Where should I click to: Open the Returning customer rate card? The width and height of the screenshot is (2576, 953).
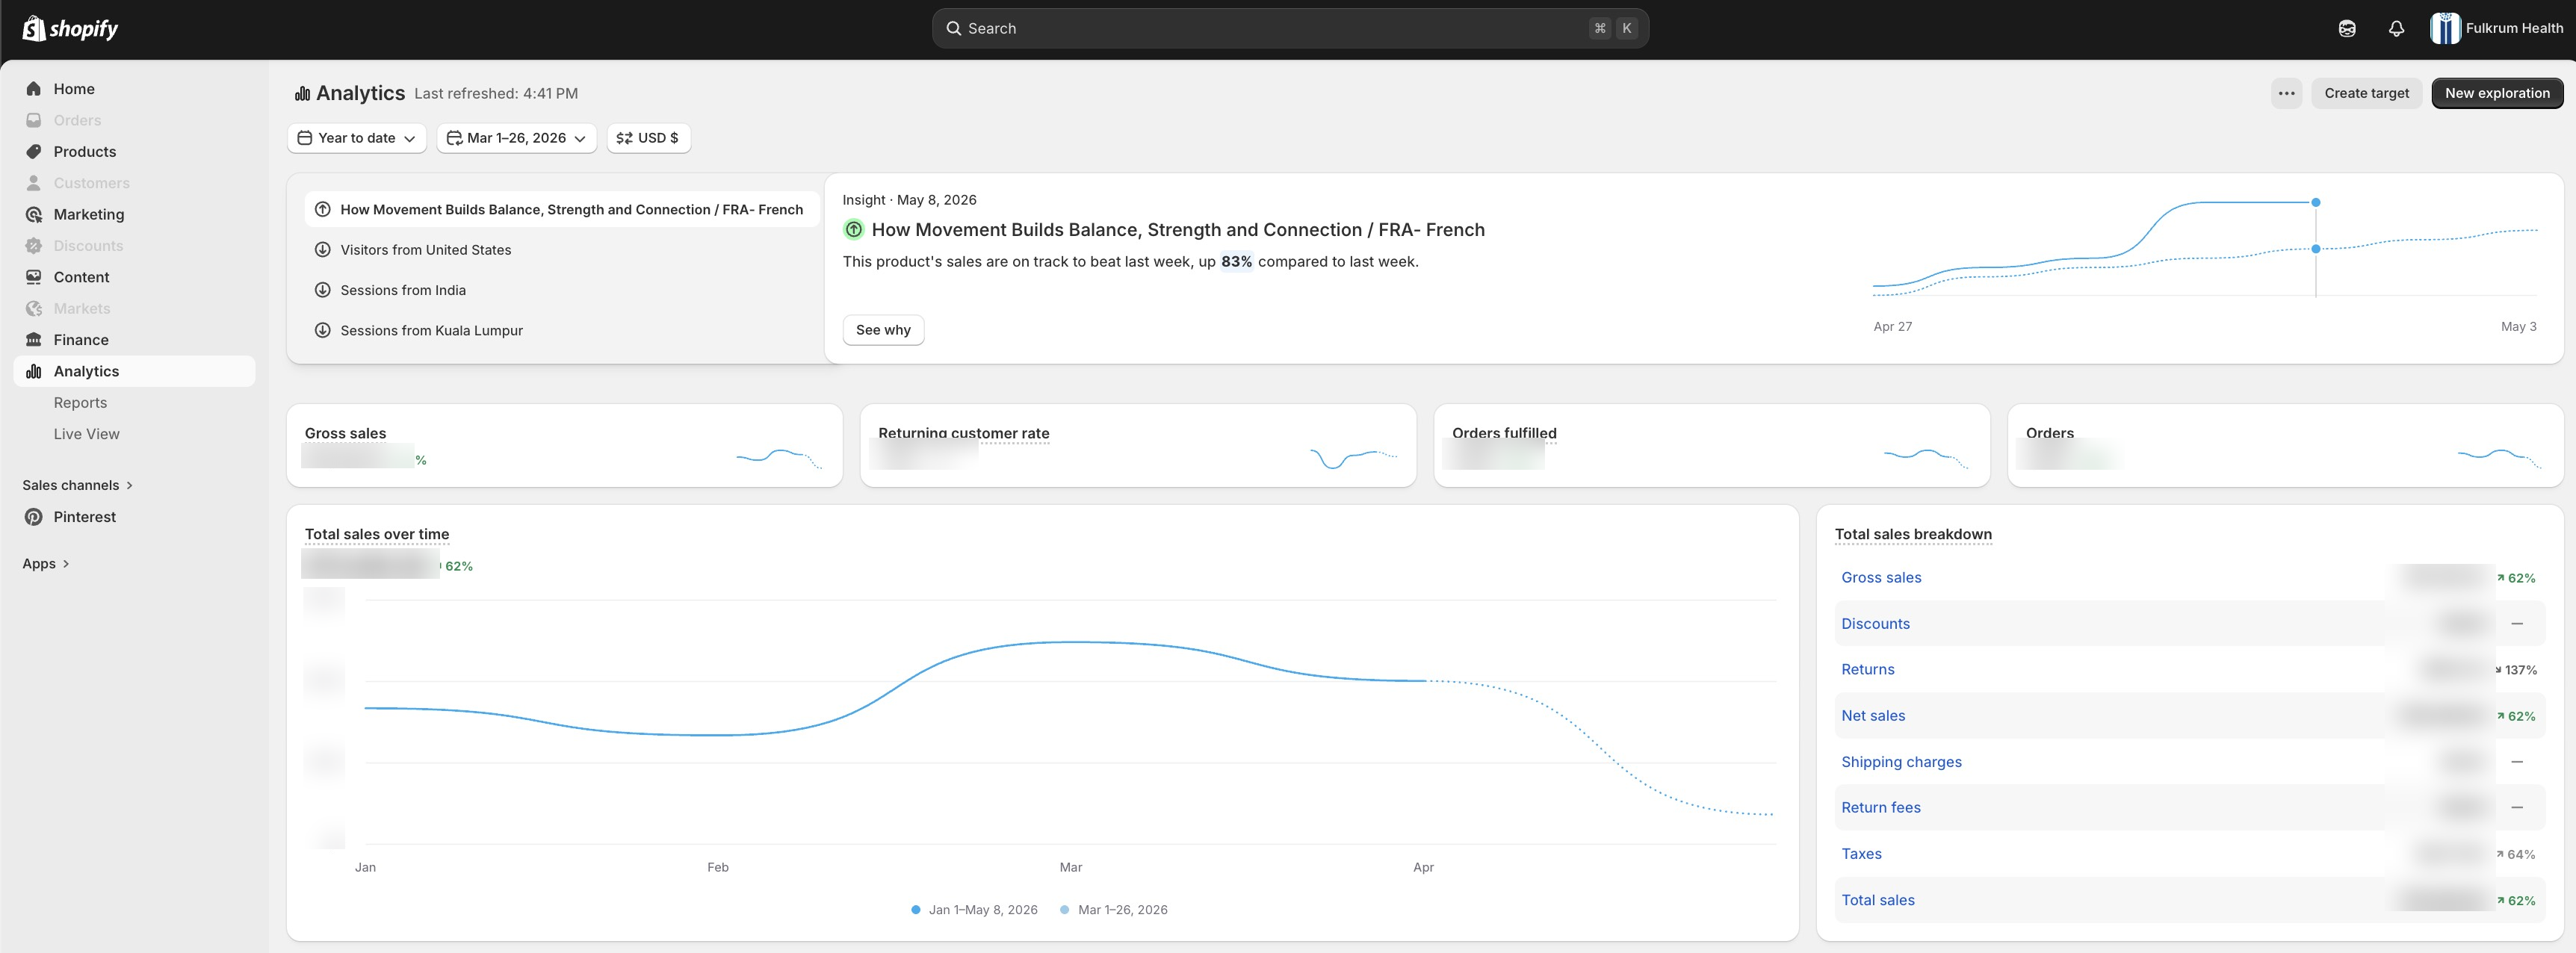pyautogui.click(x=1138, y=446)
